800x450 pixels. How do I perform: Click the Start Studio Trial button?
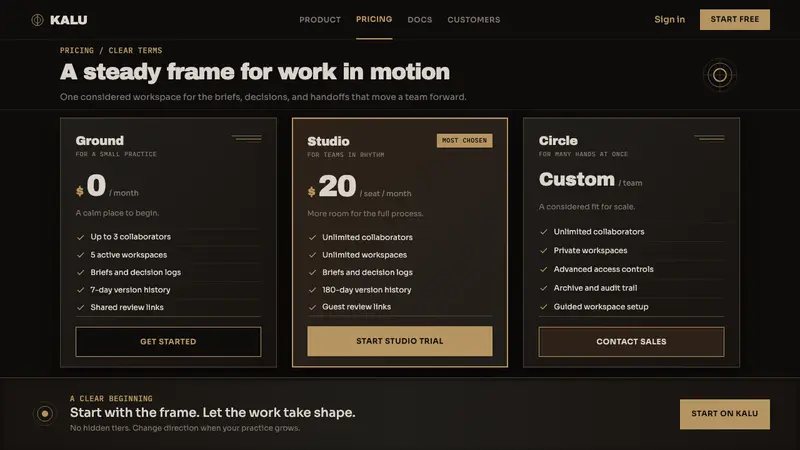400,341
